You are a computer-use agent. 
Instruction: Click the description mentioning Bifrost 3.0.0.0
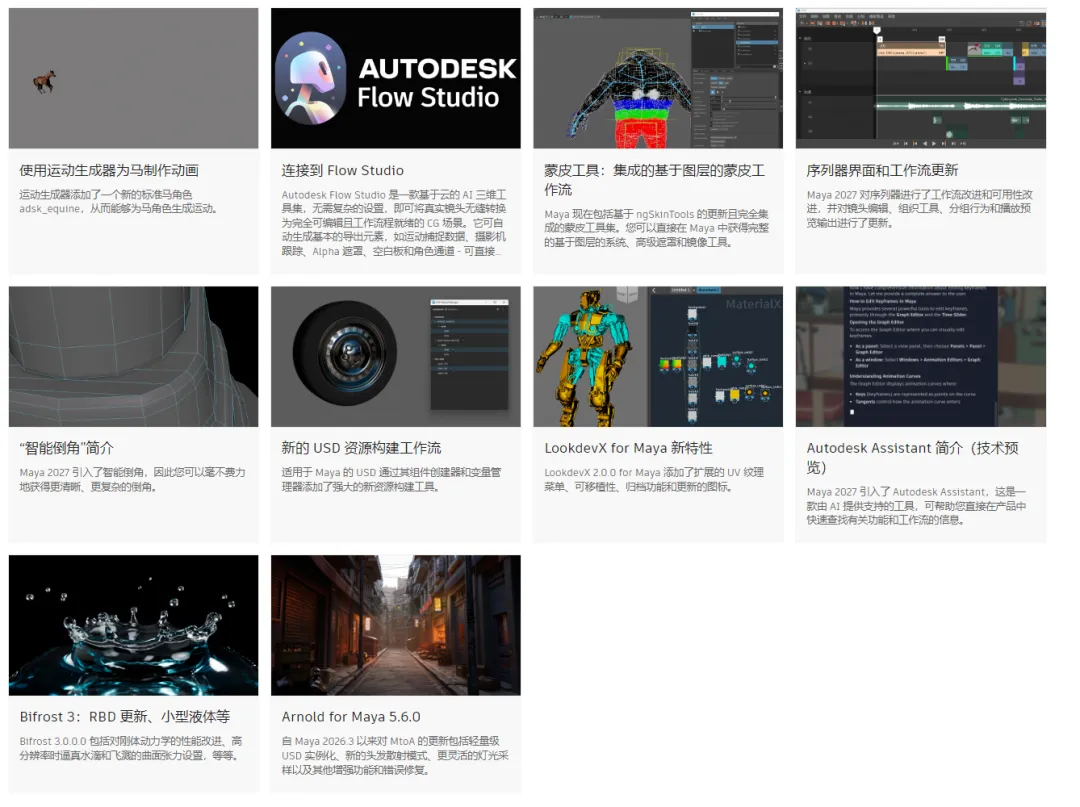tap(131, 748)
